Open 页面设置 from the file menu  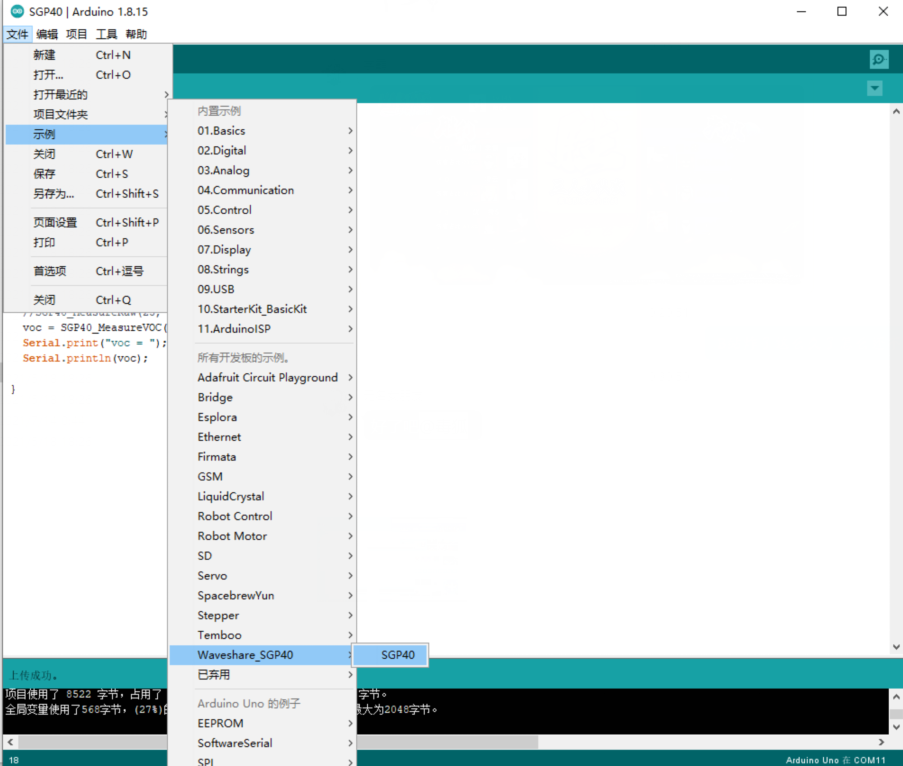[86, 222]
